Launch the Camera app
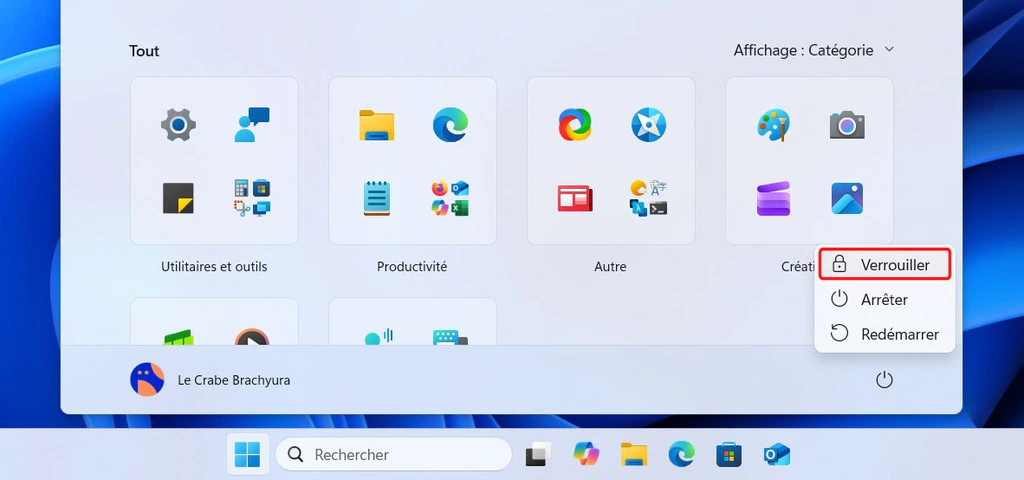The image size is (1024, 480). [847, 125]
